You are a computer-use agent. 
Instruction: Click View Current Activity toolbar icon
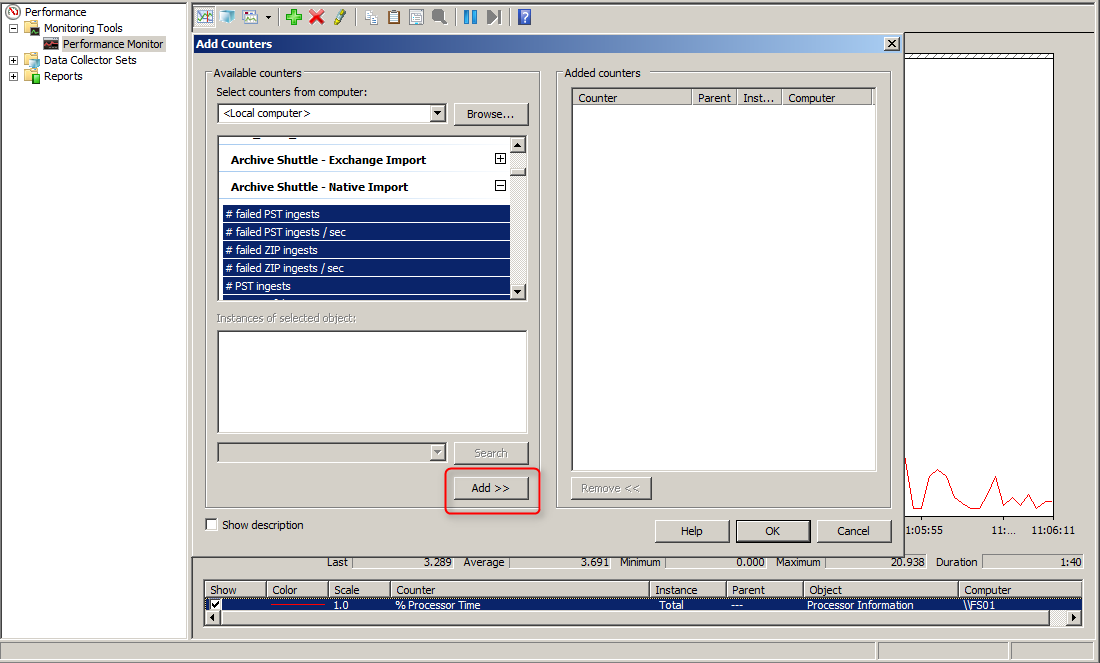pos(205,17)
